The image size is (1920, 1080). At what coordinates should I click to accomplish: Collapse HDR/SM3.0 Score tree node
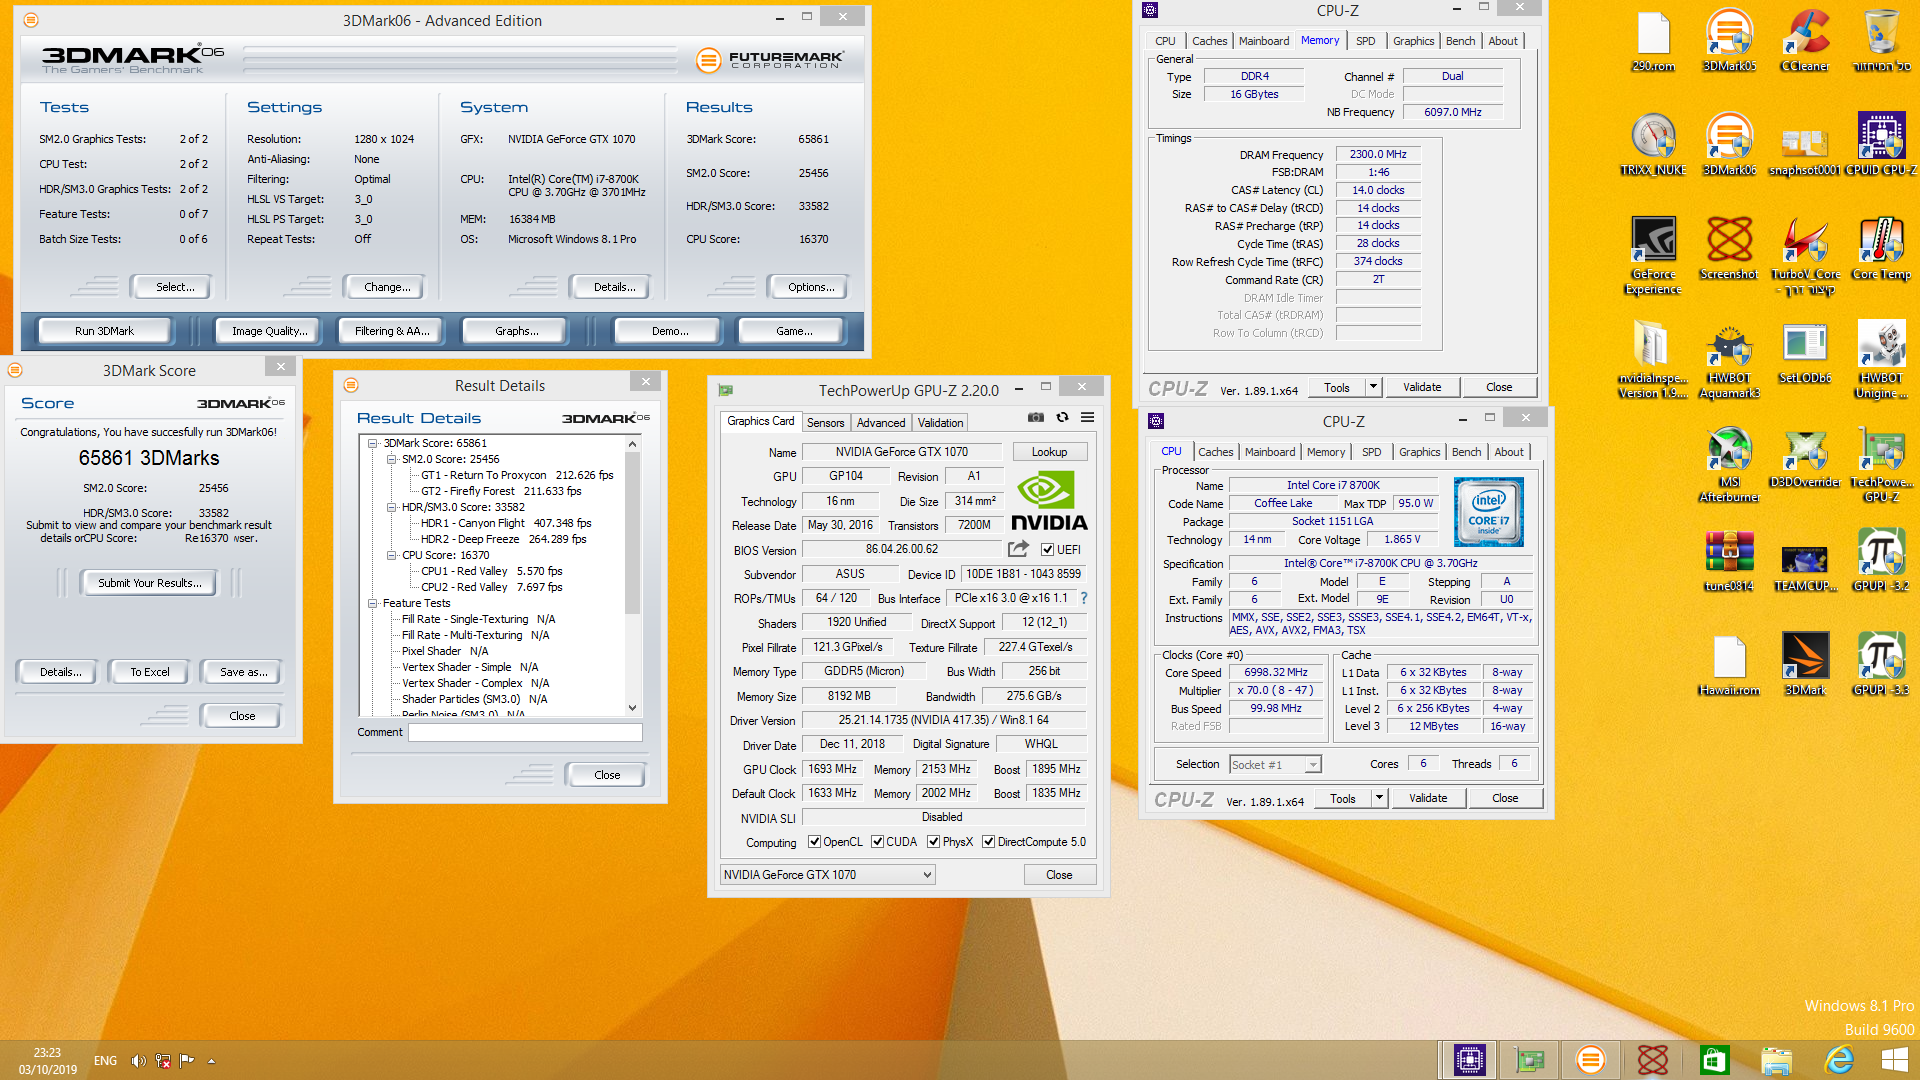click(x=392, y=507)
